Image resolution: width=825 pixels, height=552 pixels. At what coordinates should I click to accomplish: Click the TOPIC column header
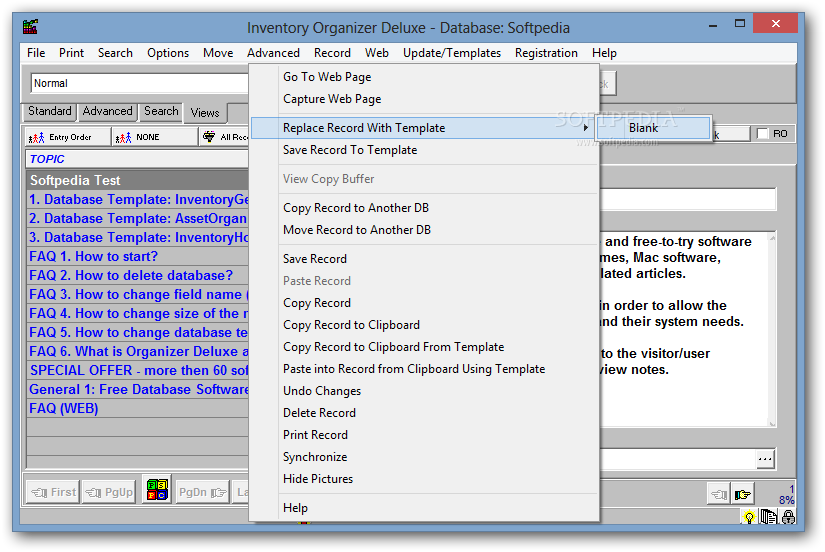(x=137, y=159)
